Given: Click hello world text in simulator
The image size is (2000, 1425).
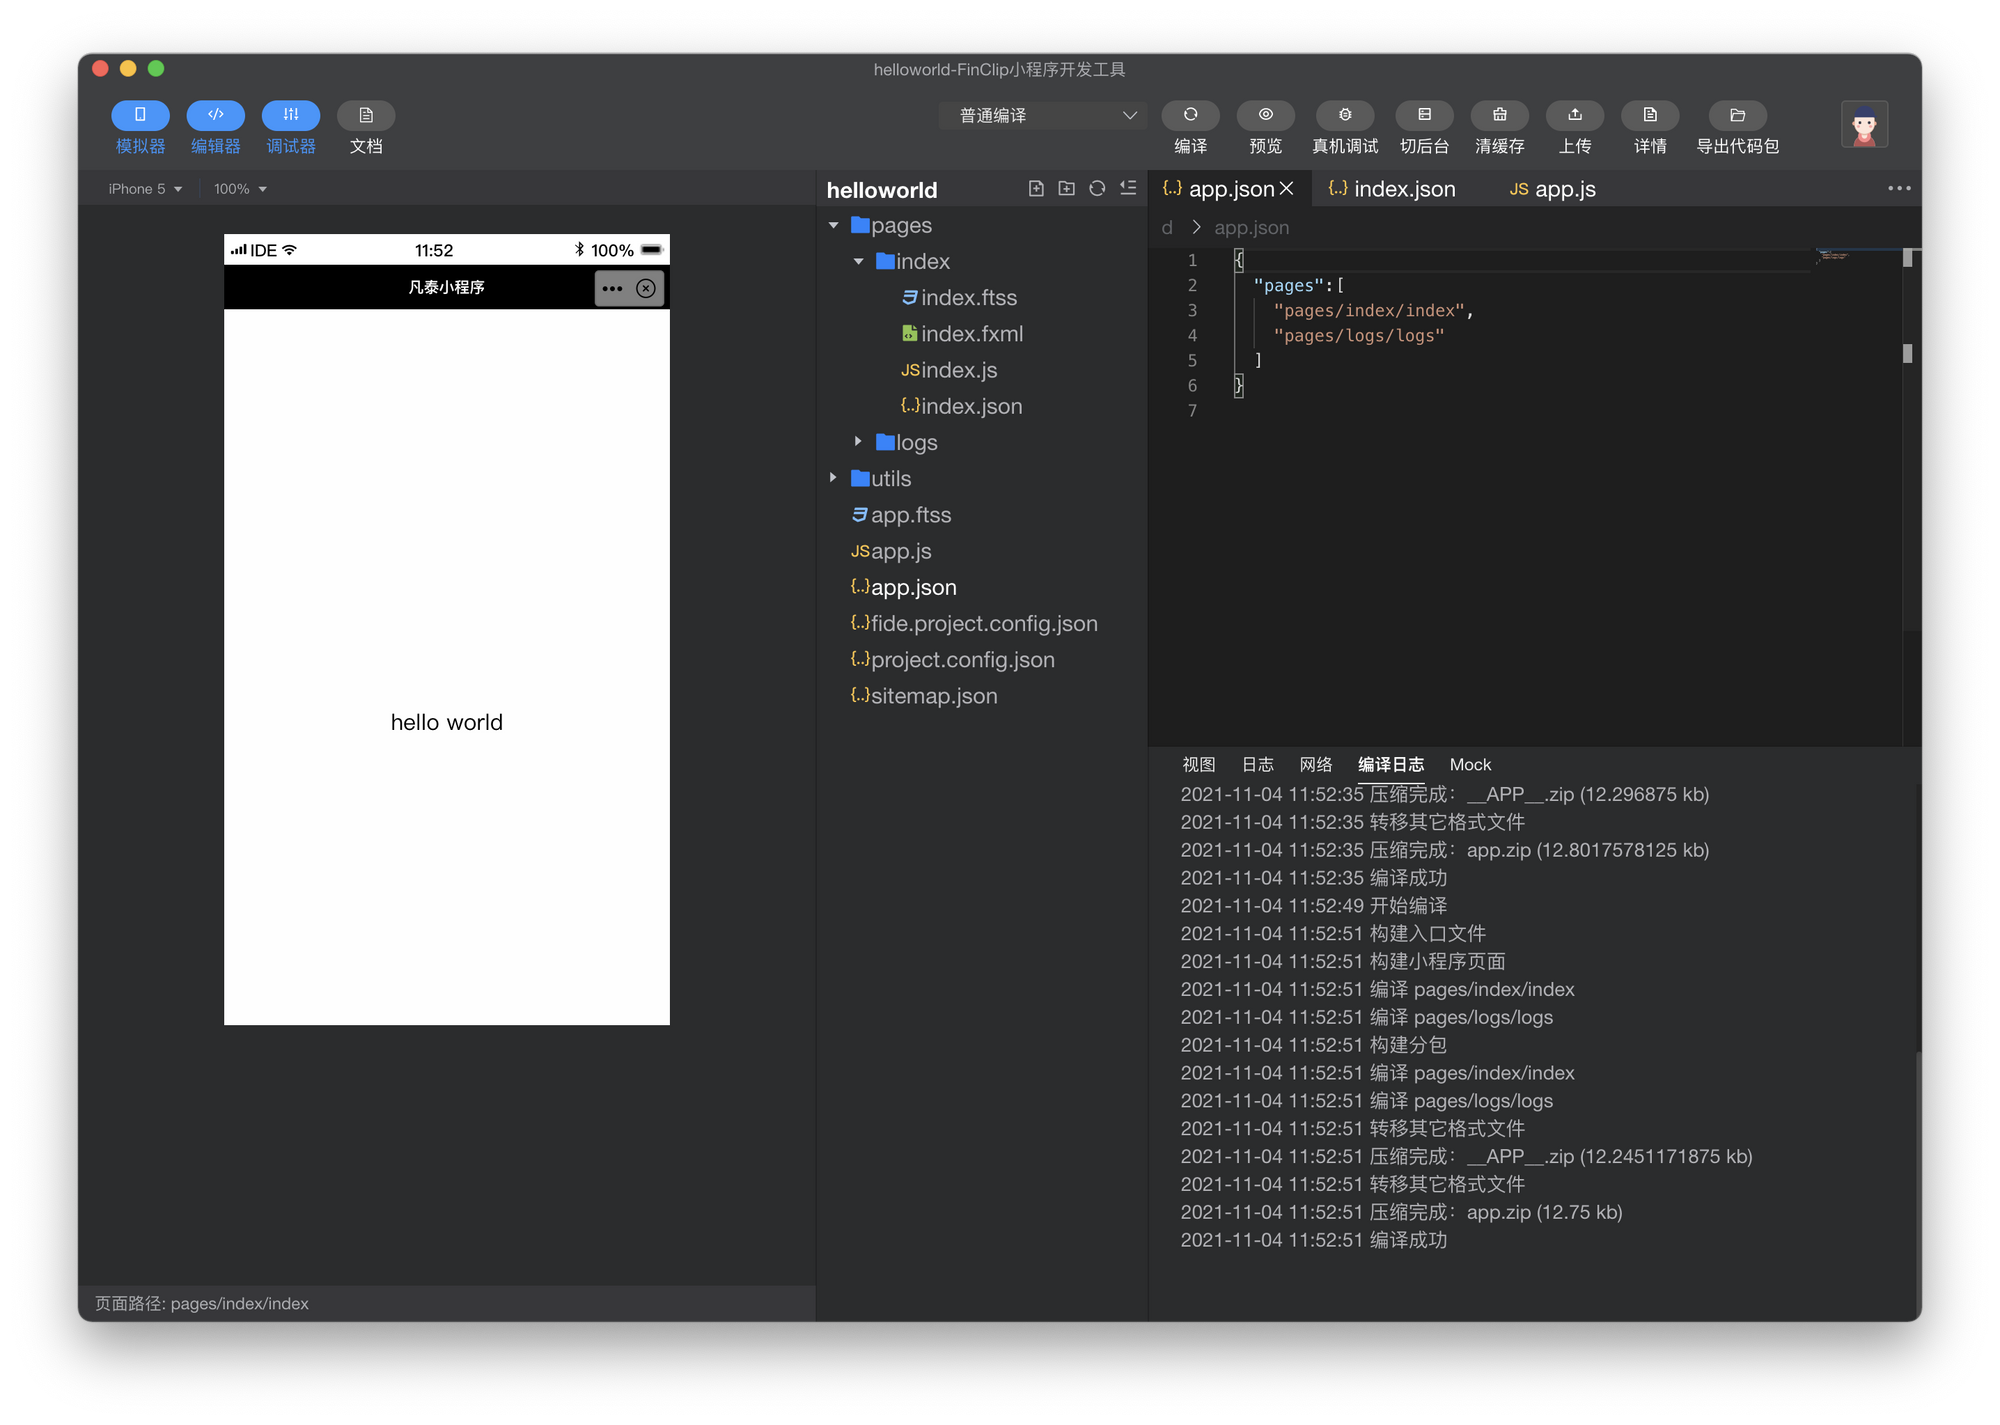Looking at the screenshot, I should tap(446, 722).
